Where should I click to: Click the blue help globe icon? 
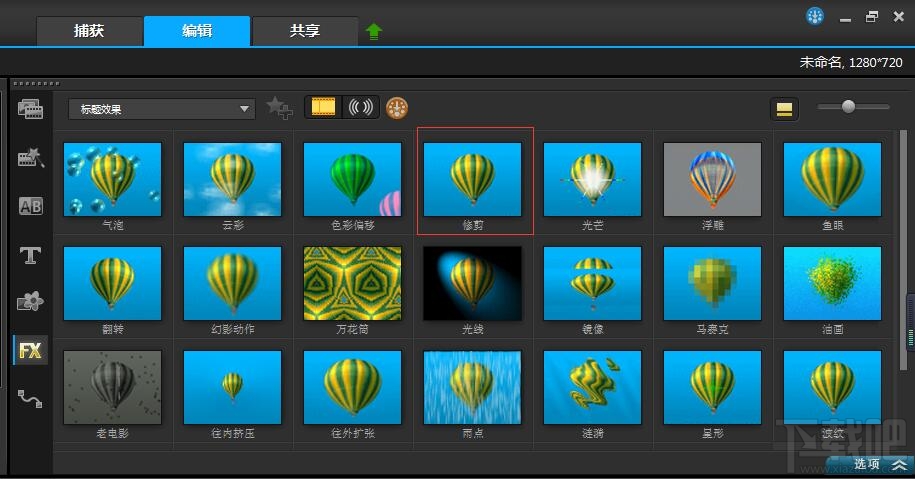pyautogui.click(x=815, y=16)
